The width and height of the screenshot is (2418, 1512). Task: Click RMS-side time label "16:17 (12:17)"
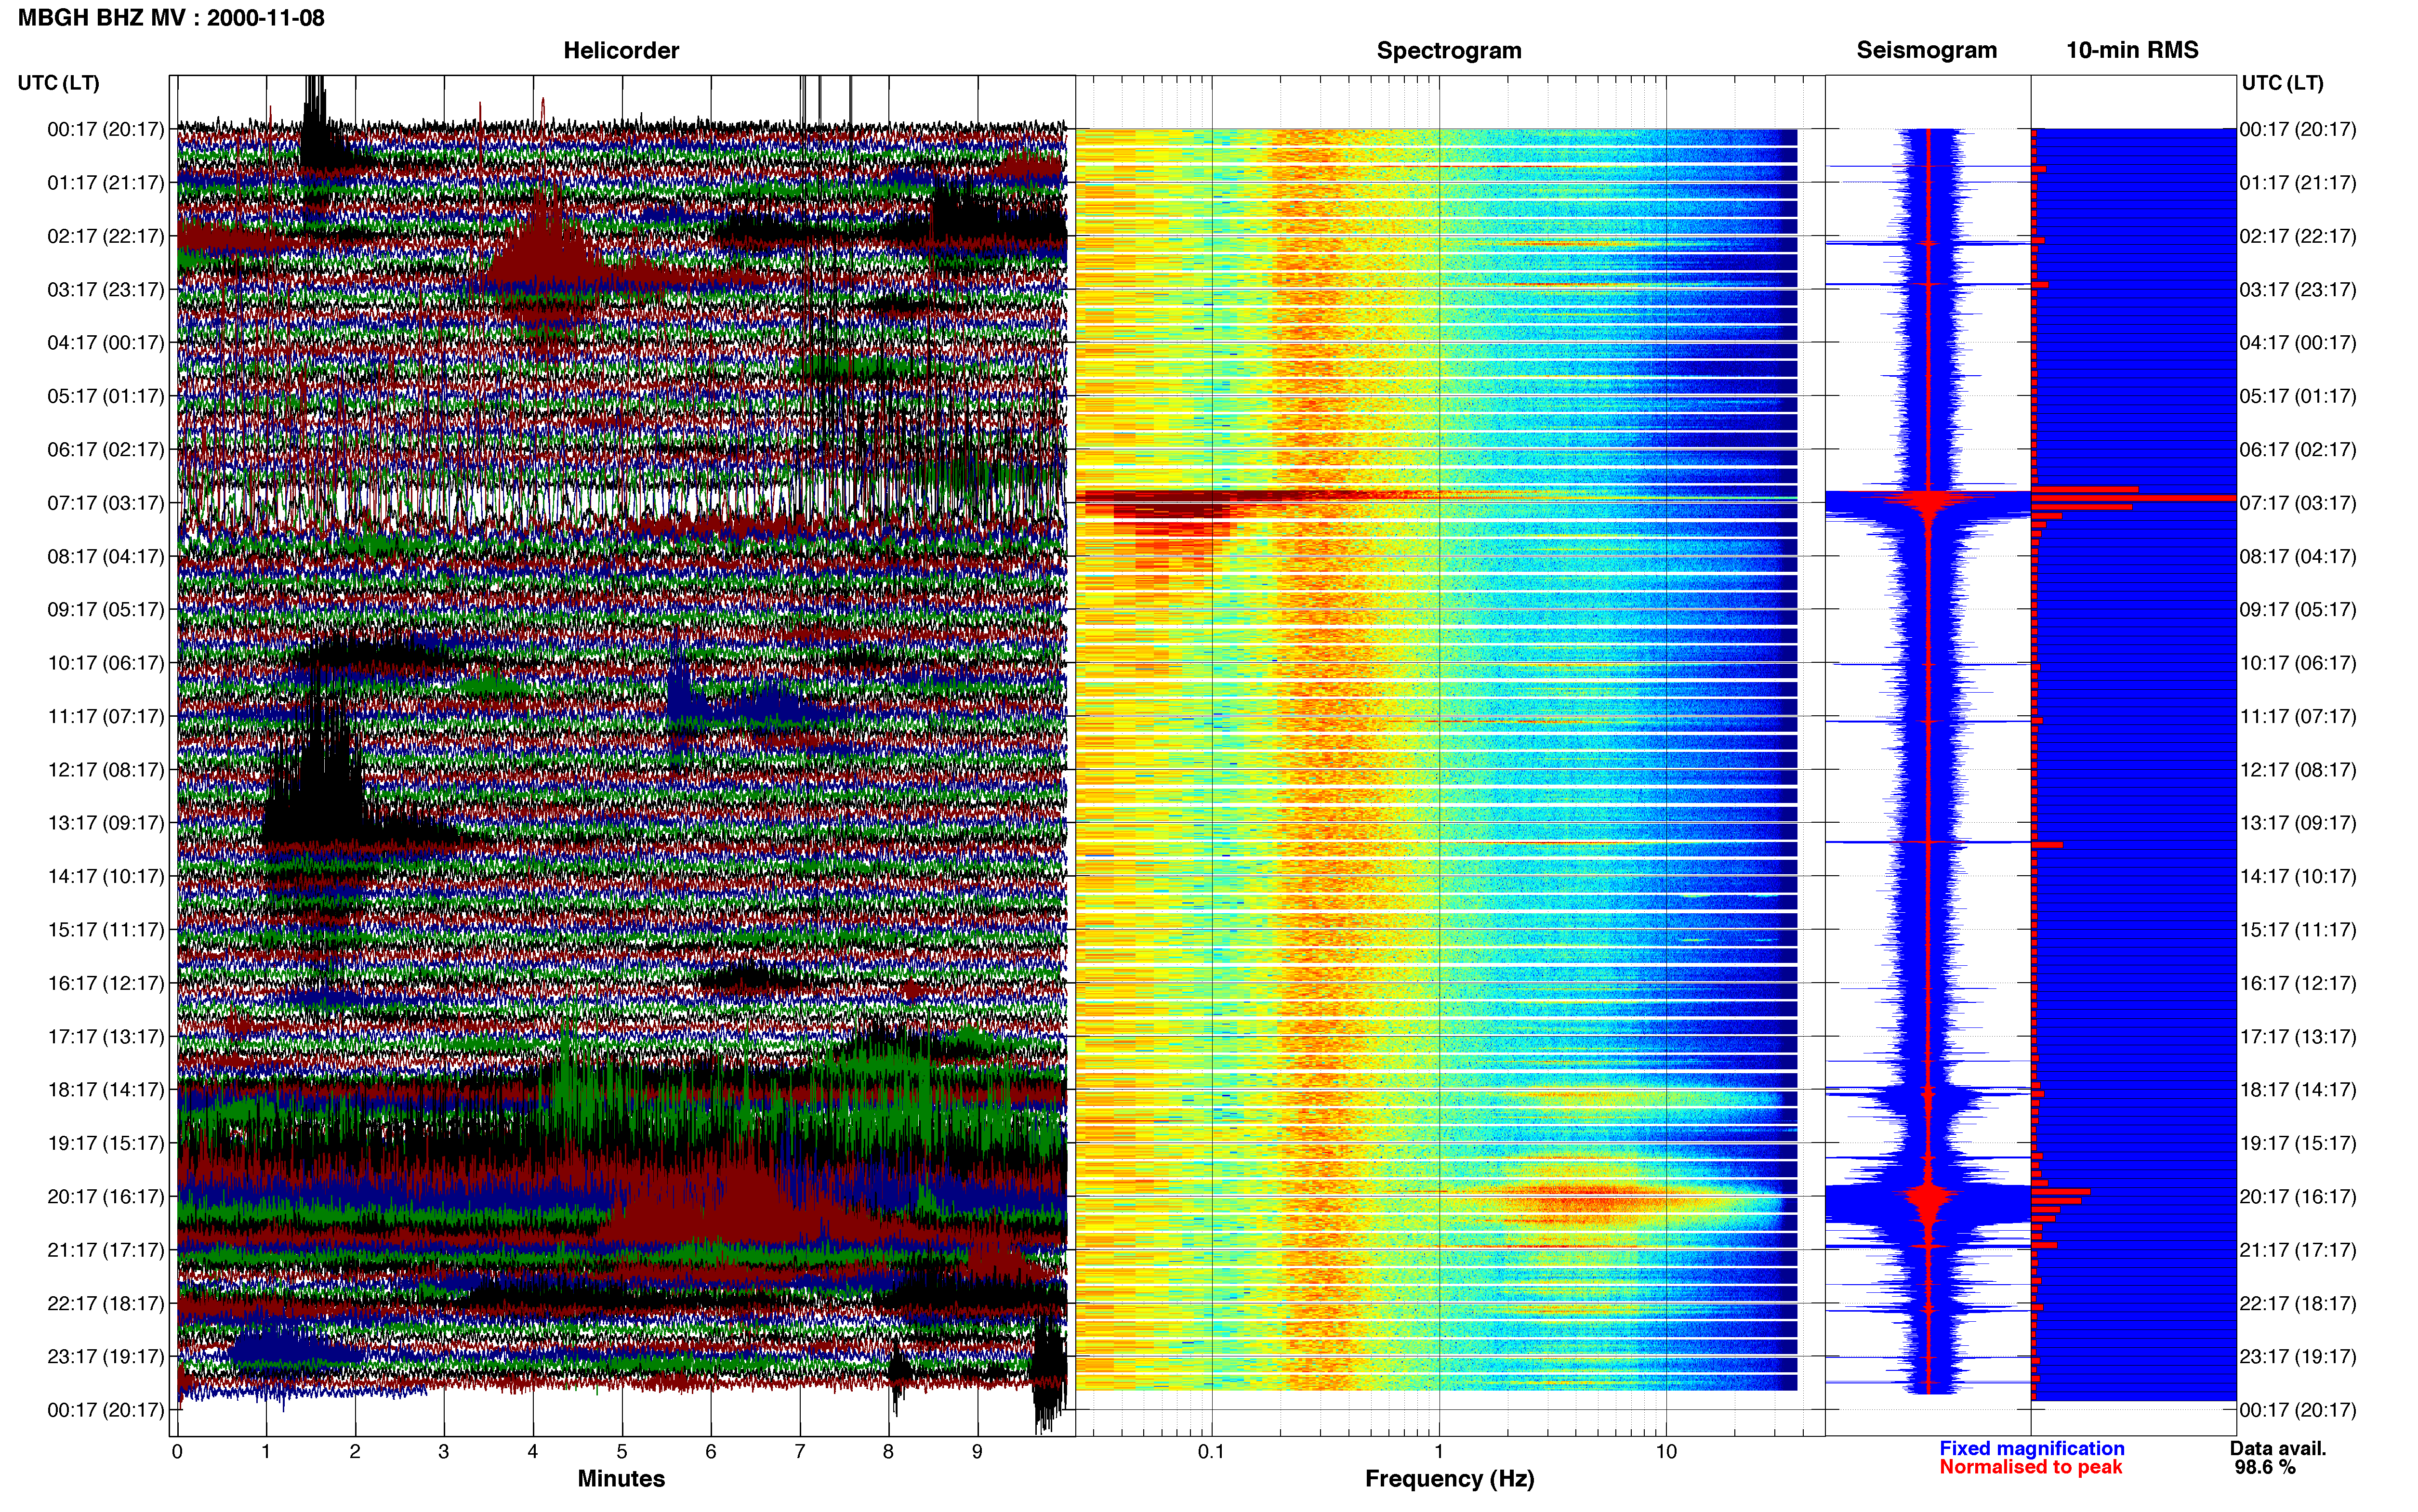pos(2298,983)
